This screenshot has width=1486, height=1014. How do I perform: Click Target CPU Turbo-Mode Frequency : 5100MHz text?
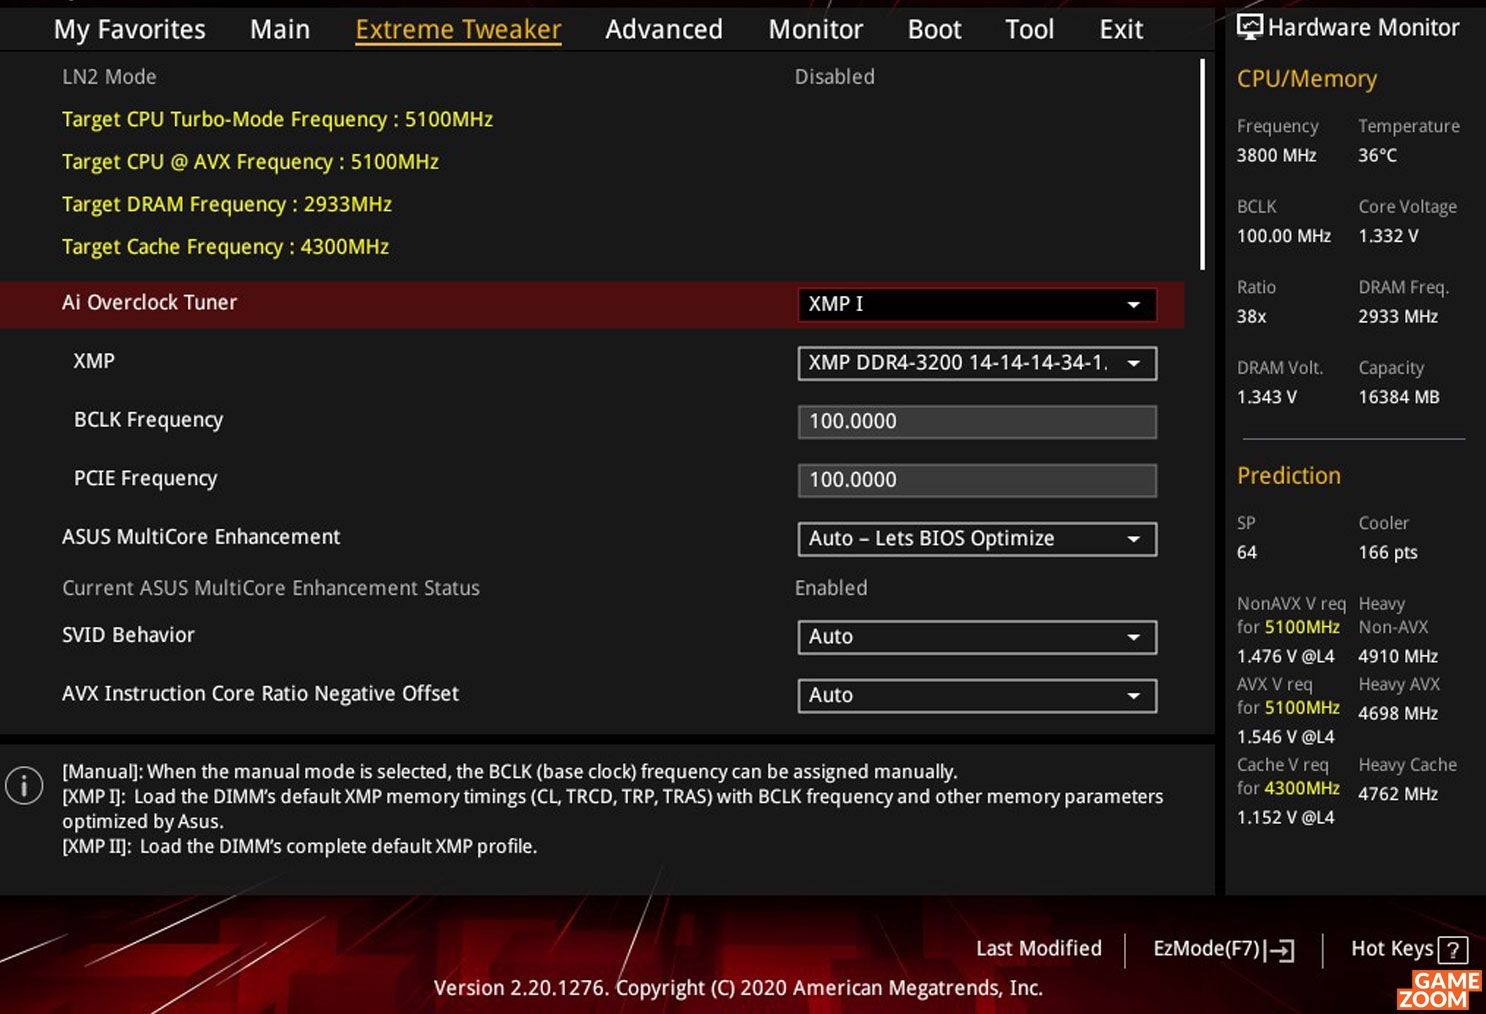click(277, 119)
